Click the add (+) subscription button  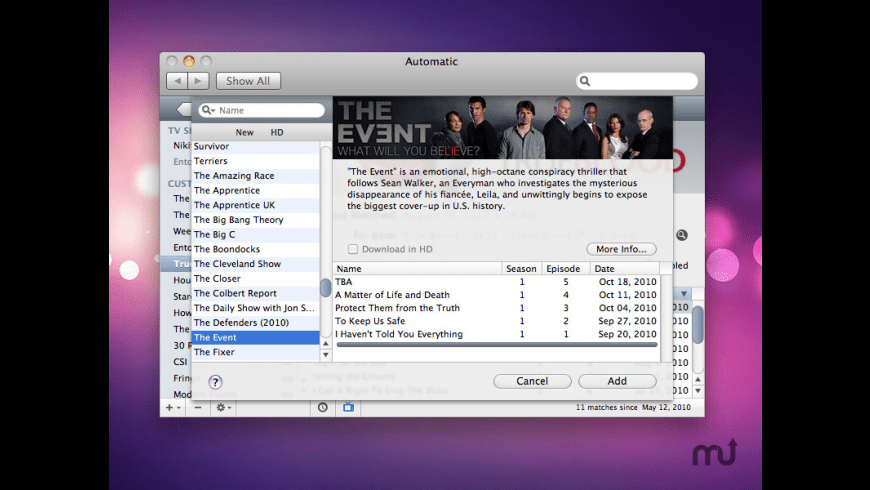[173, 408]
